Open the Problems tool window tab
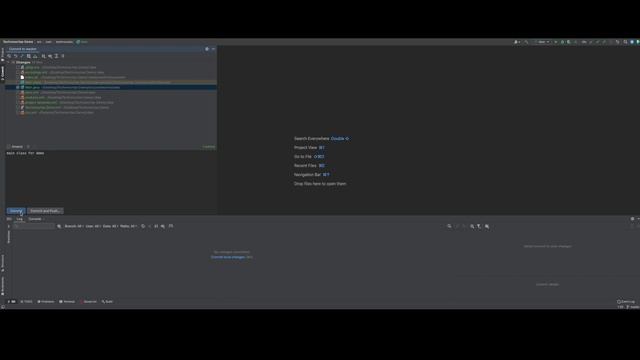The height and width of the screenshot is (360, 640). (46, 302)
